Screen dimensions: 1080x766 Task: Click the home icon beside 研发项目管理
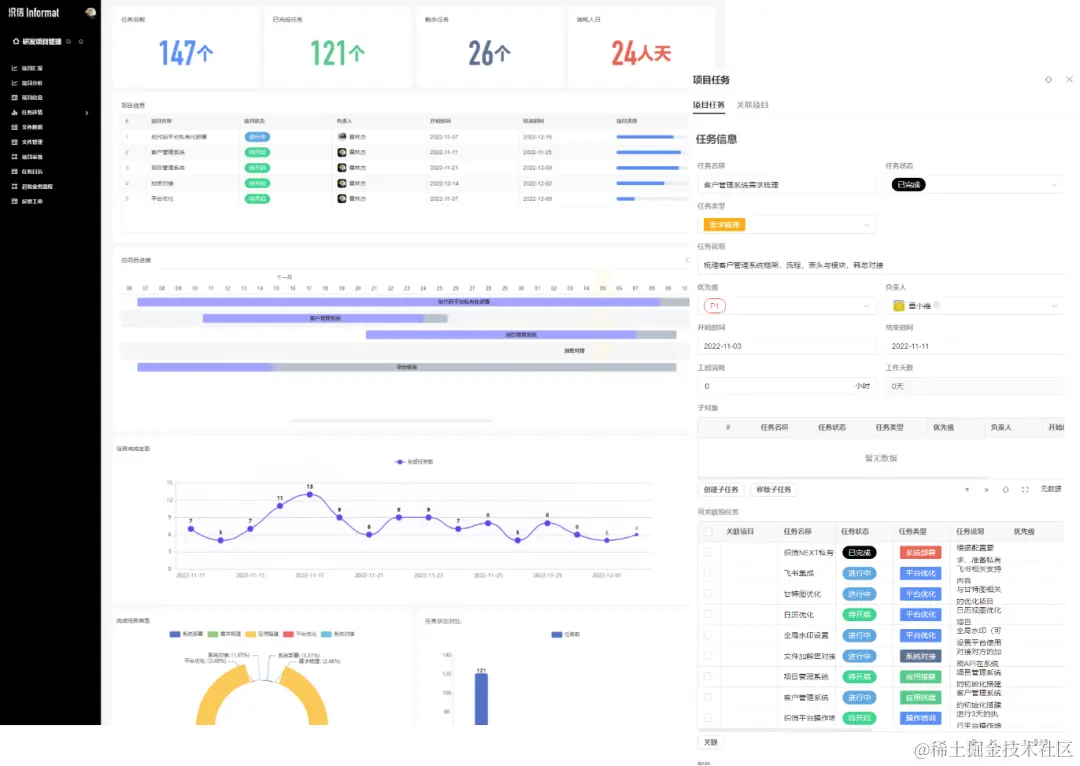click(16, 41)
